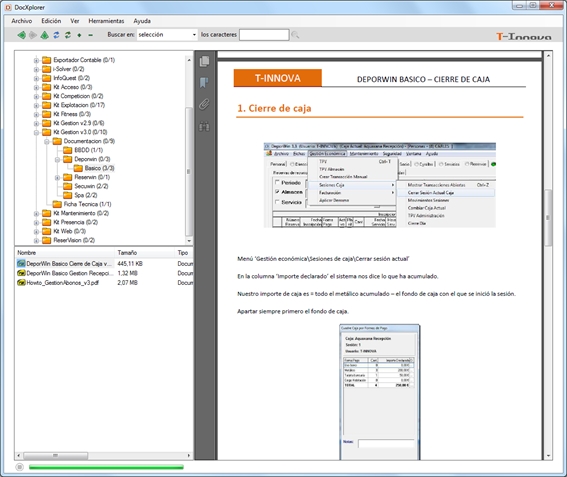
Task: Click the 2,07 MB size cell
Action: tap(127, 282)
